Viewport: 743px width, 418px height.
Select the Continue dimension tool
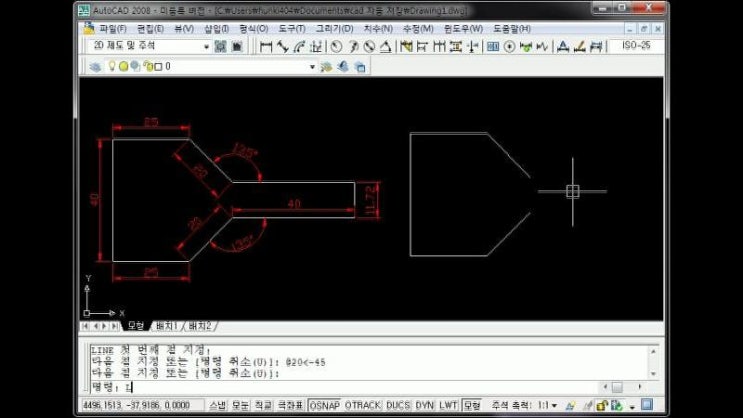point(439,46)
